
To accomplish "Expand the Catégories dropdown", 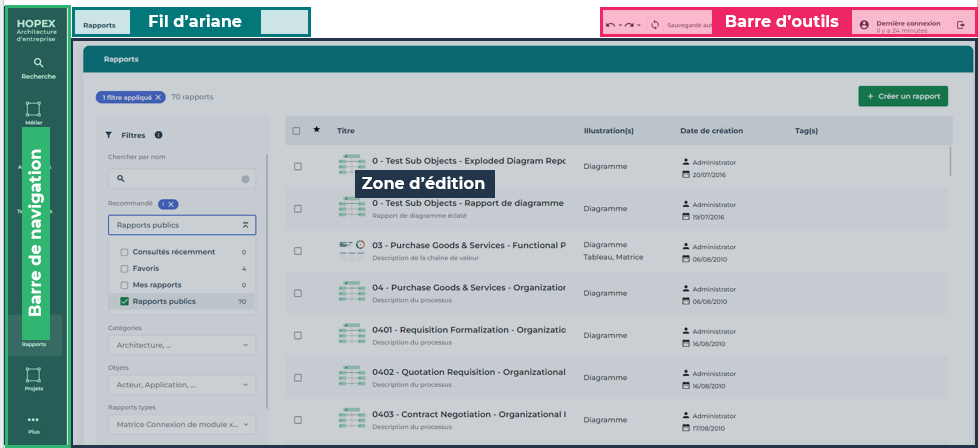I will (x=182, y=345).
